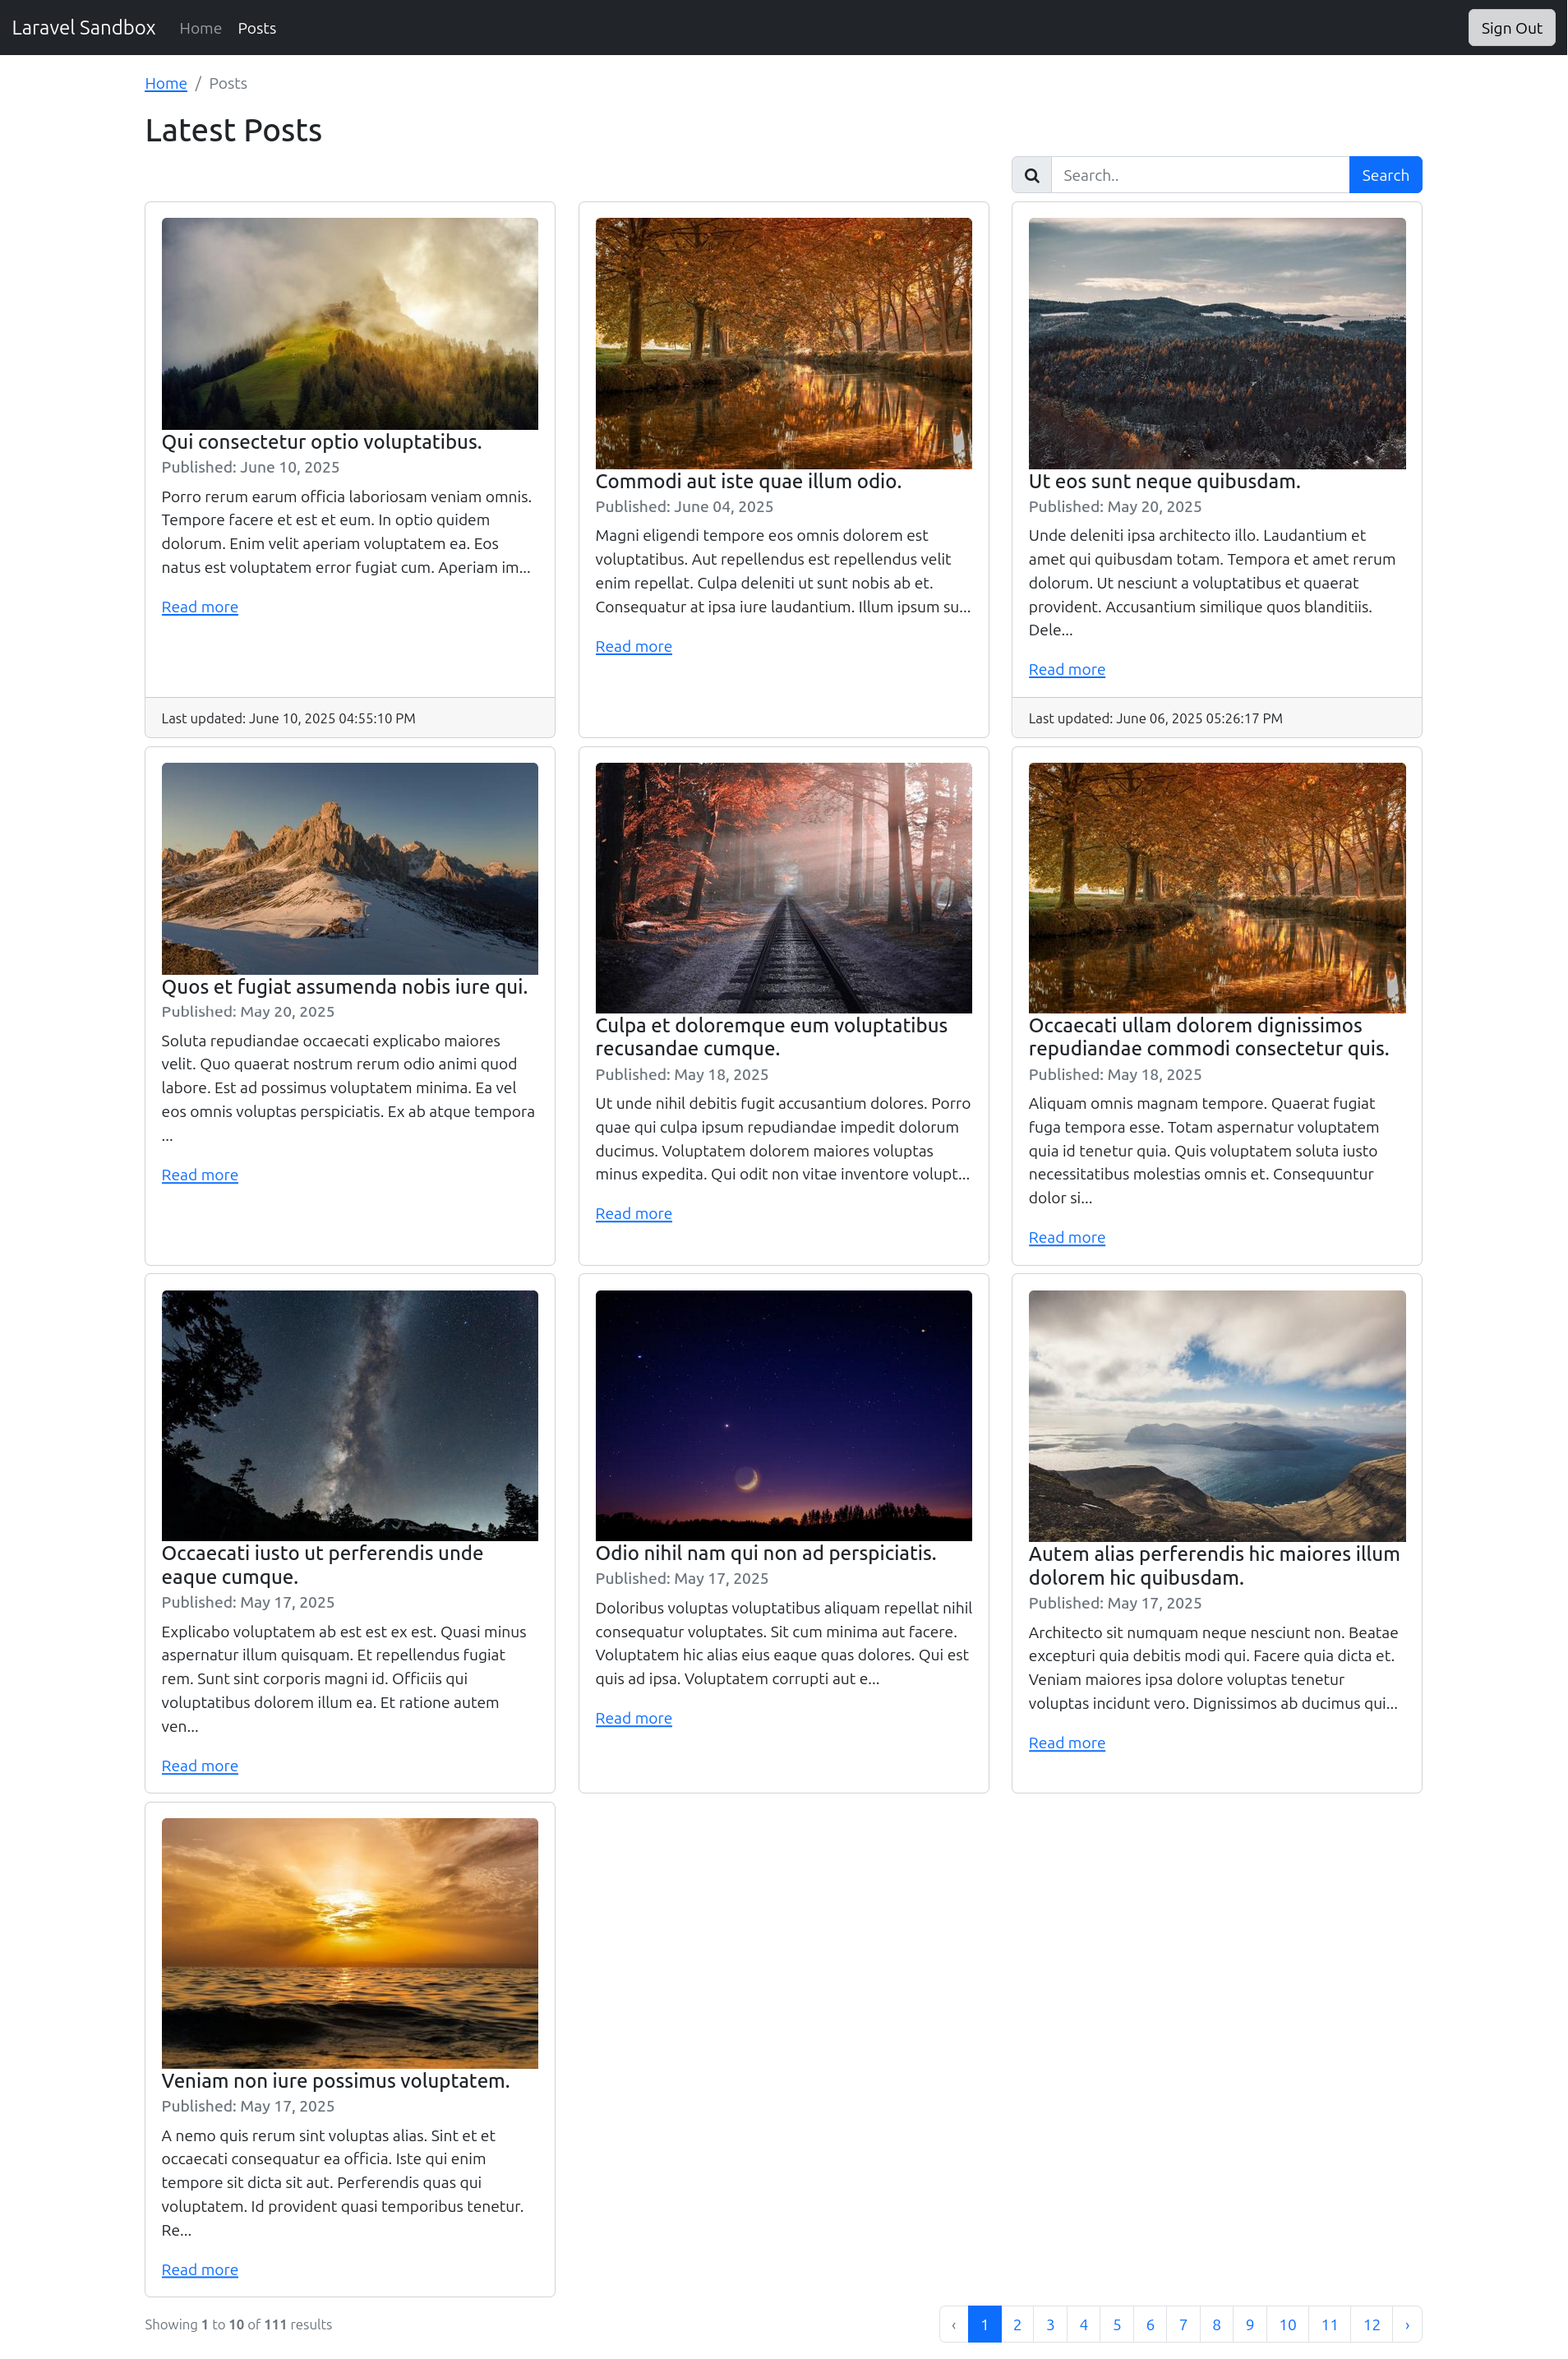Click title 'Qui consectetur optio voluptatibus.'

322,442
